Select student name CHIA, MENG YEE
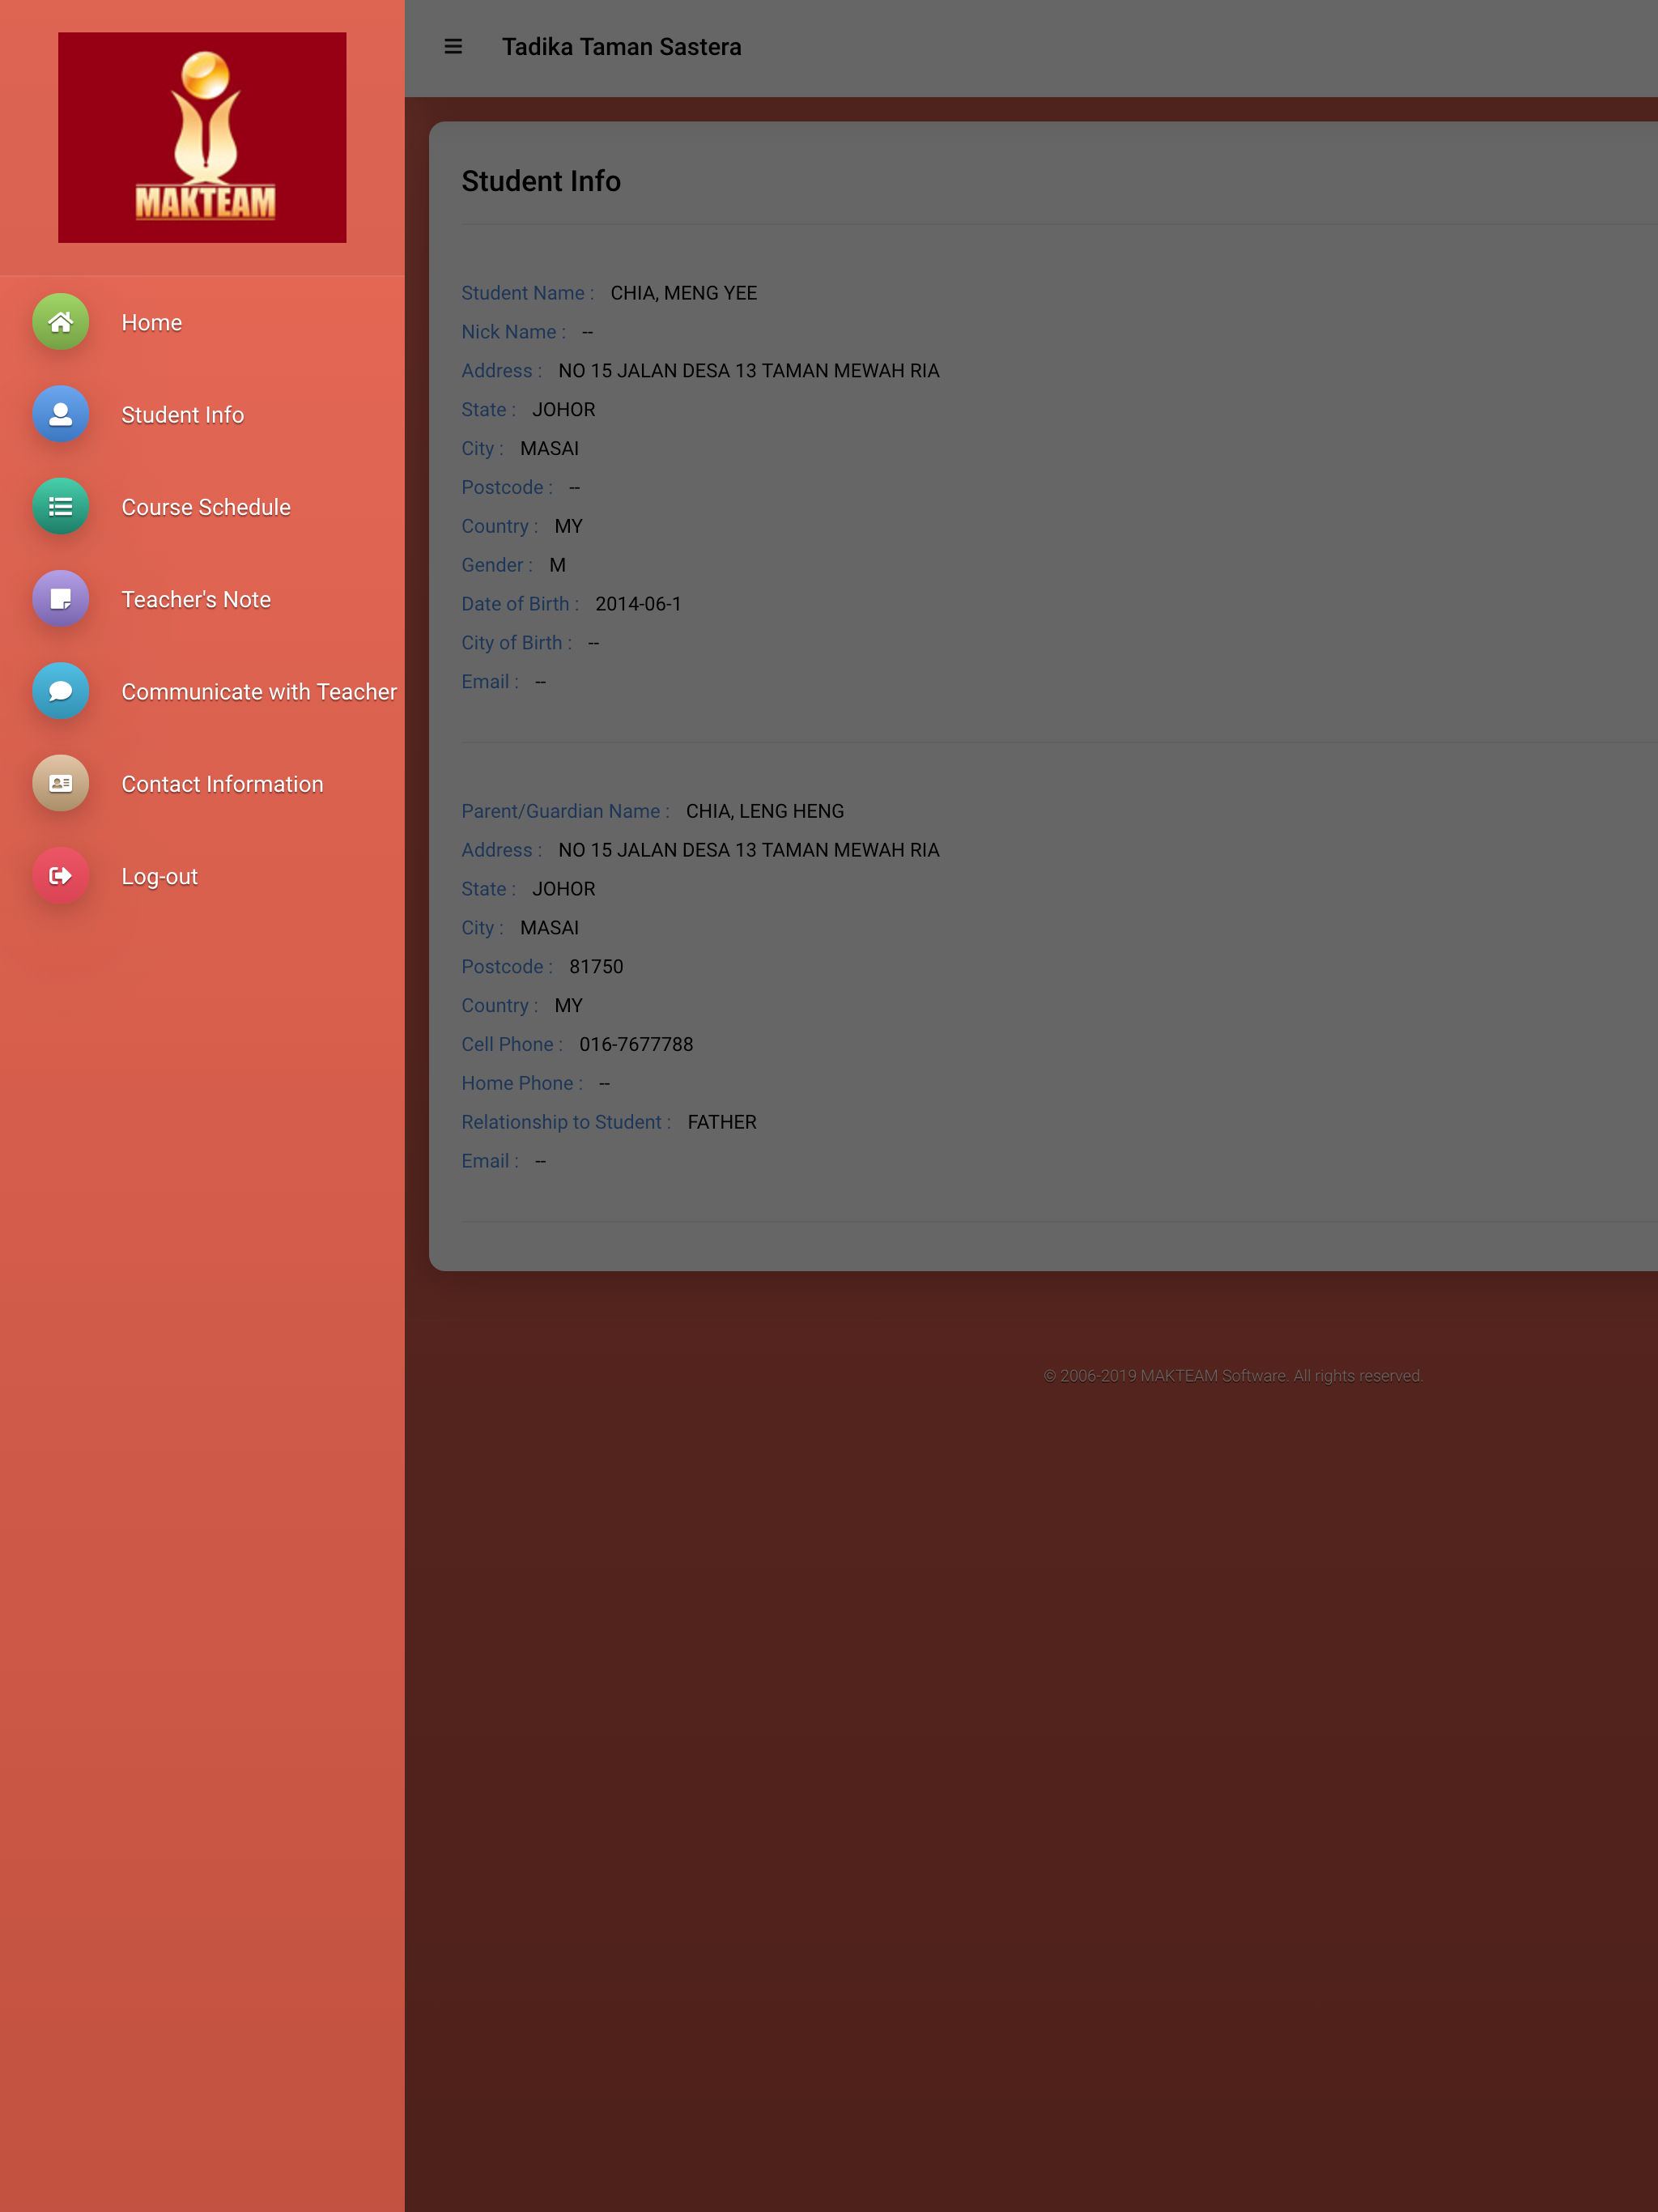The image size is (1658, 2212). tap(684, 293)
